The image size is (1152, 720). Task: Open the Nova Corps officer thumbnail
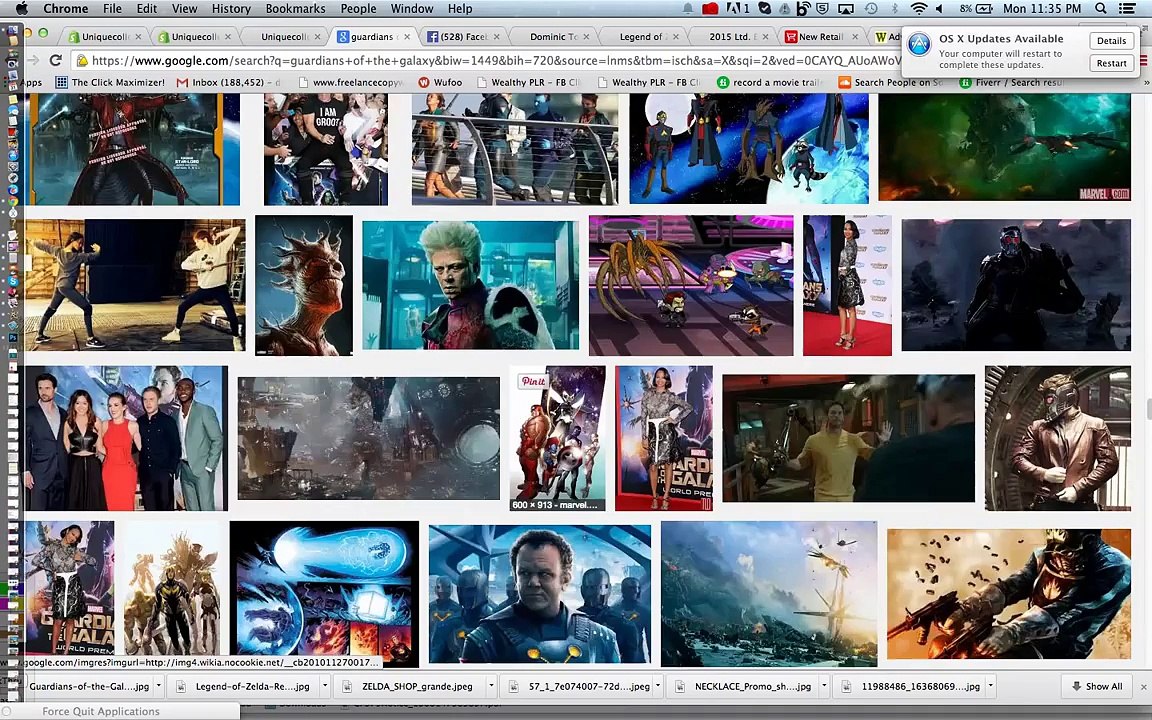coord(540,594)
